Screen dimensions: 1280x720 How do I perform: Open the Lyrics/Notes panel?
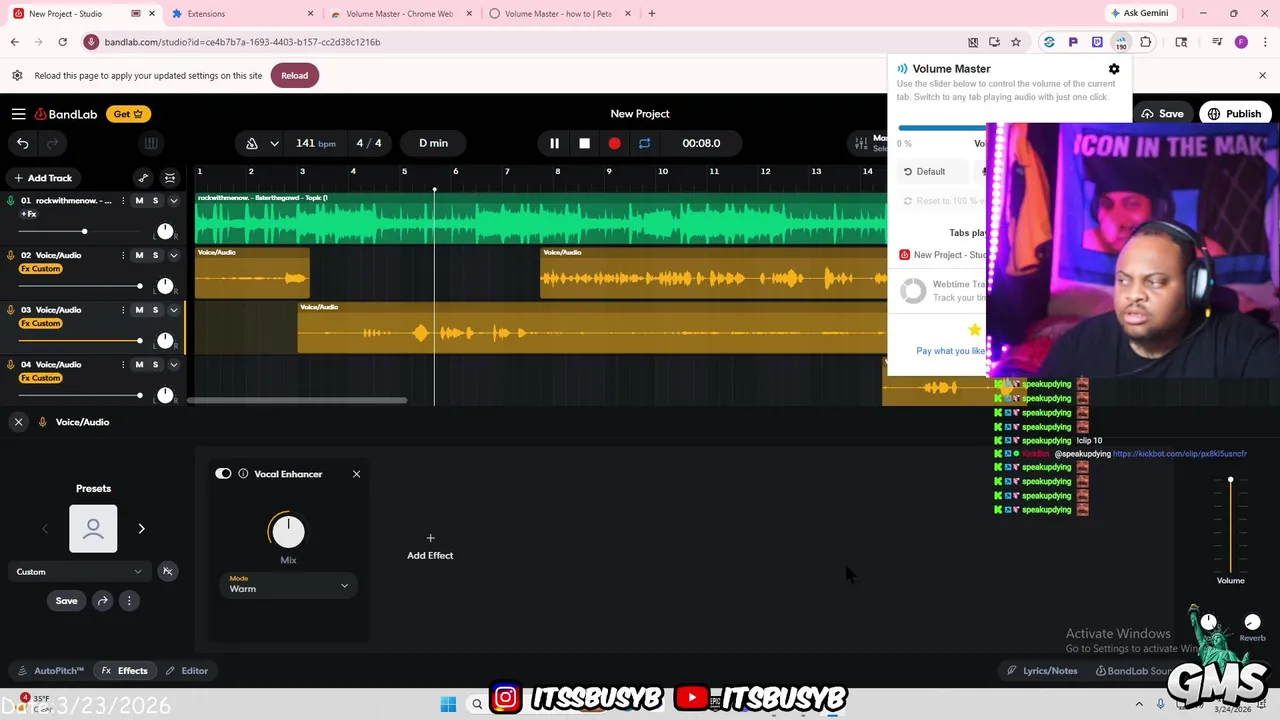1042,671
